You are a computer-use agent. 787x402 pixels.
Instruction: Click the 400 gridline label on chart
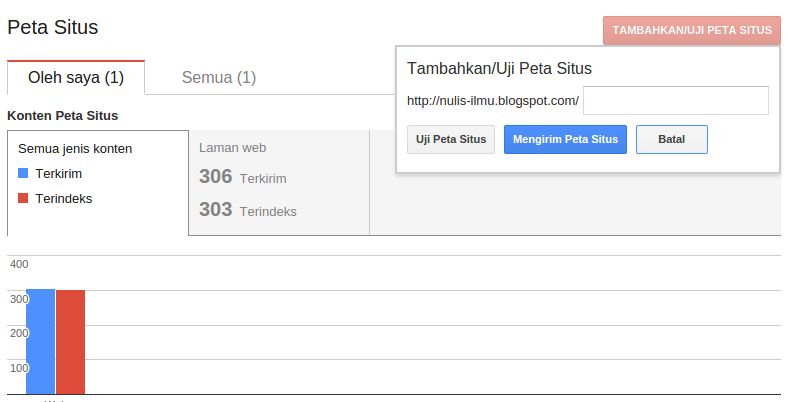[x=19, y=264]
